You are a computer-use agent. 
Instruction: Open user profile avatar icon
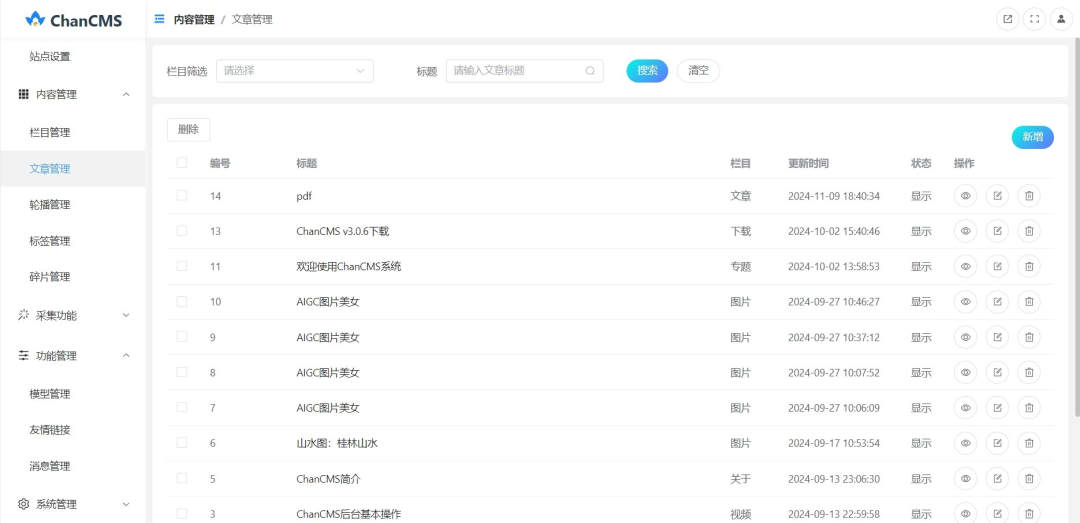point(1061,19)
